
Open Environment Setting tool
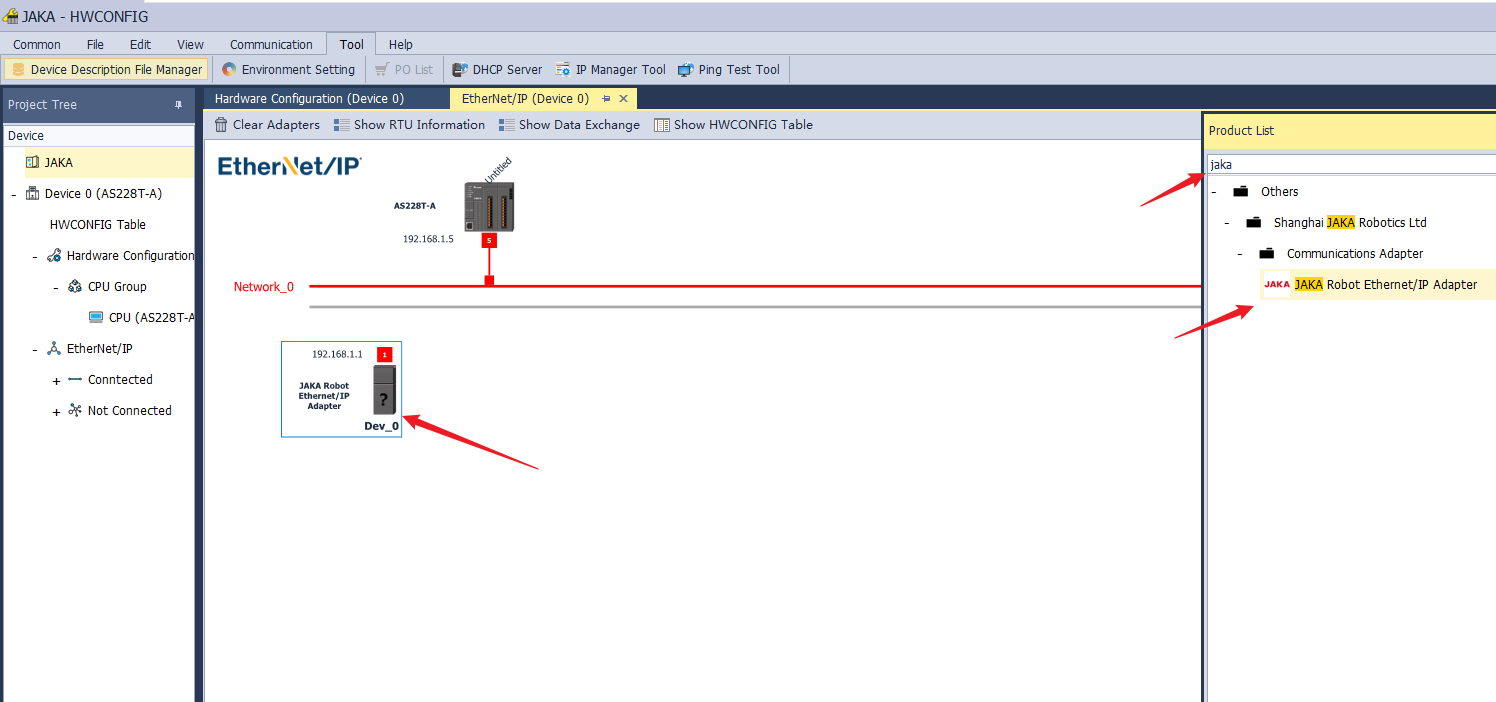point(288,70)
